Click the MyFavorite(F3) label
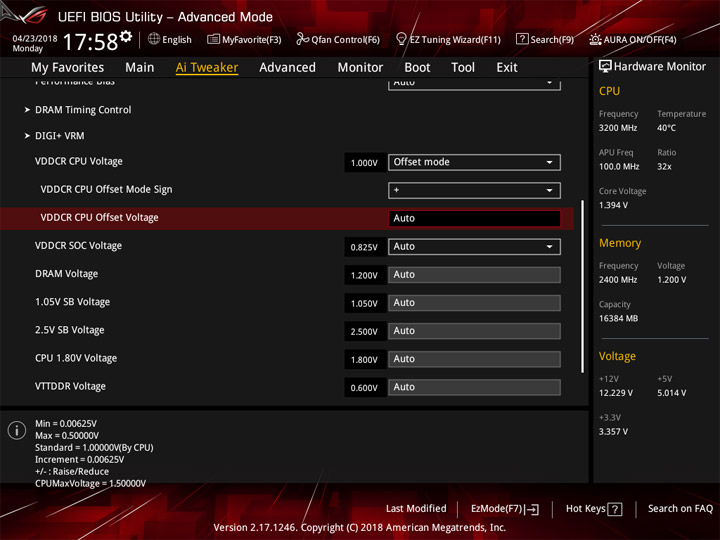Image resolution: width=720 pixels, height=540 pixels. (x=252, y=39)
